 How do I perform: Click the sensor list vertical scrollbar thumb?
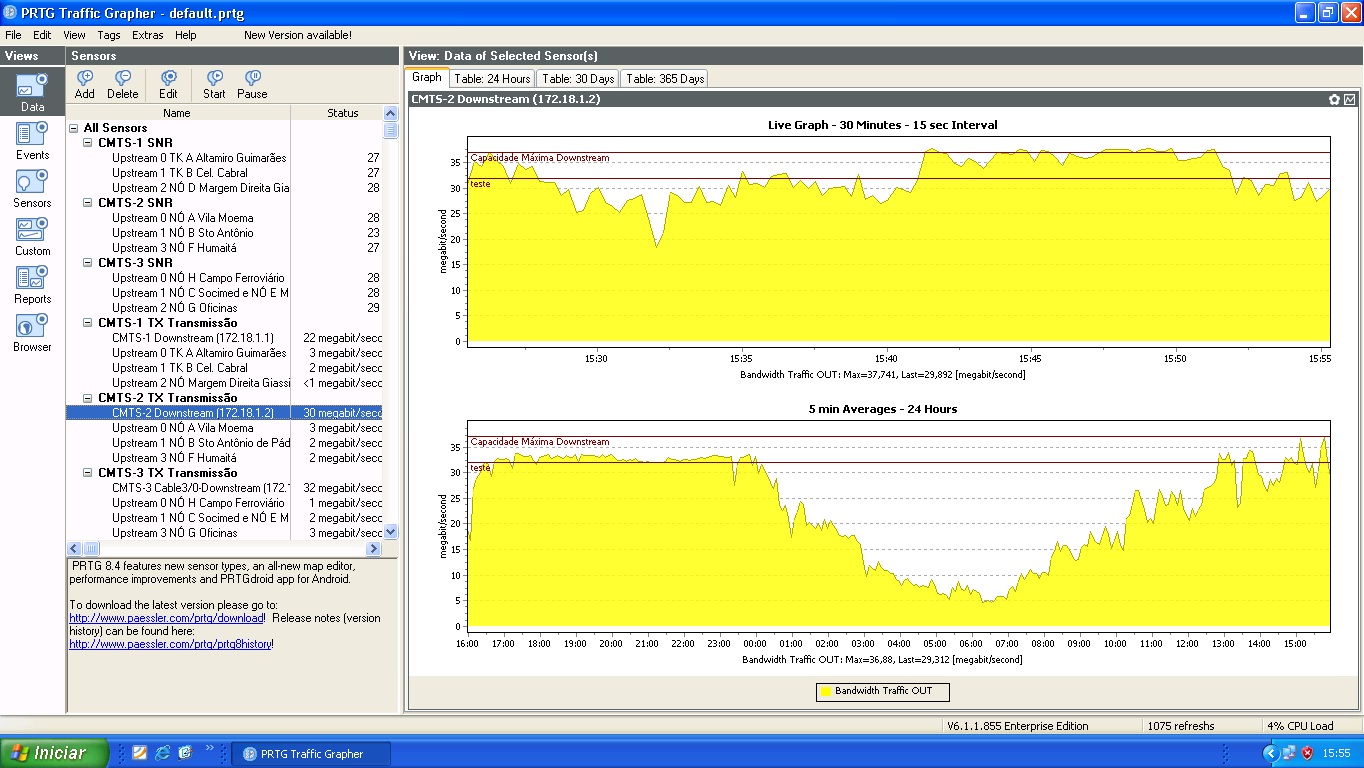[x=391, y=130]
